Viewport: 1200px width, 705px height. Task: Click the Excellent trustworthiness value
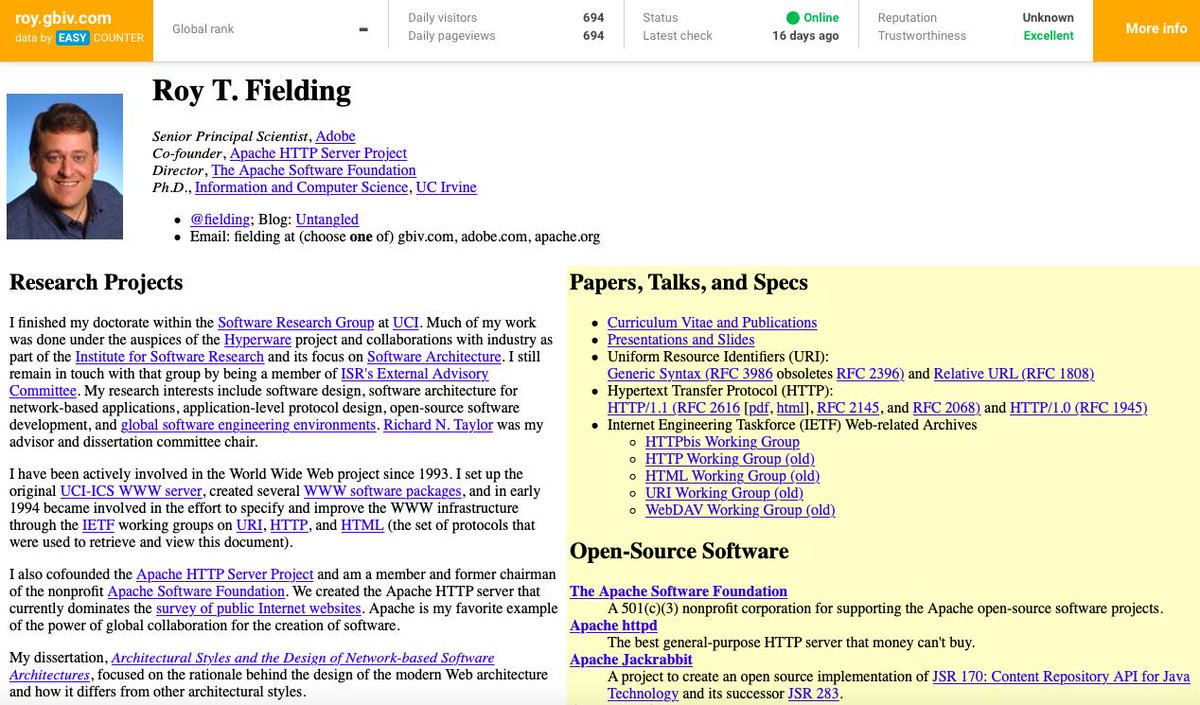click(1048, 36)
